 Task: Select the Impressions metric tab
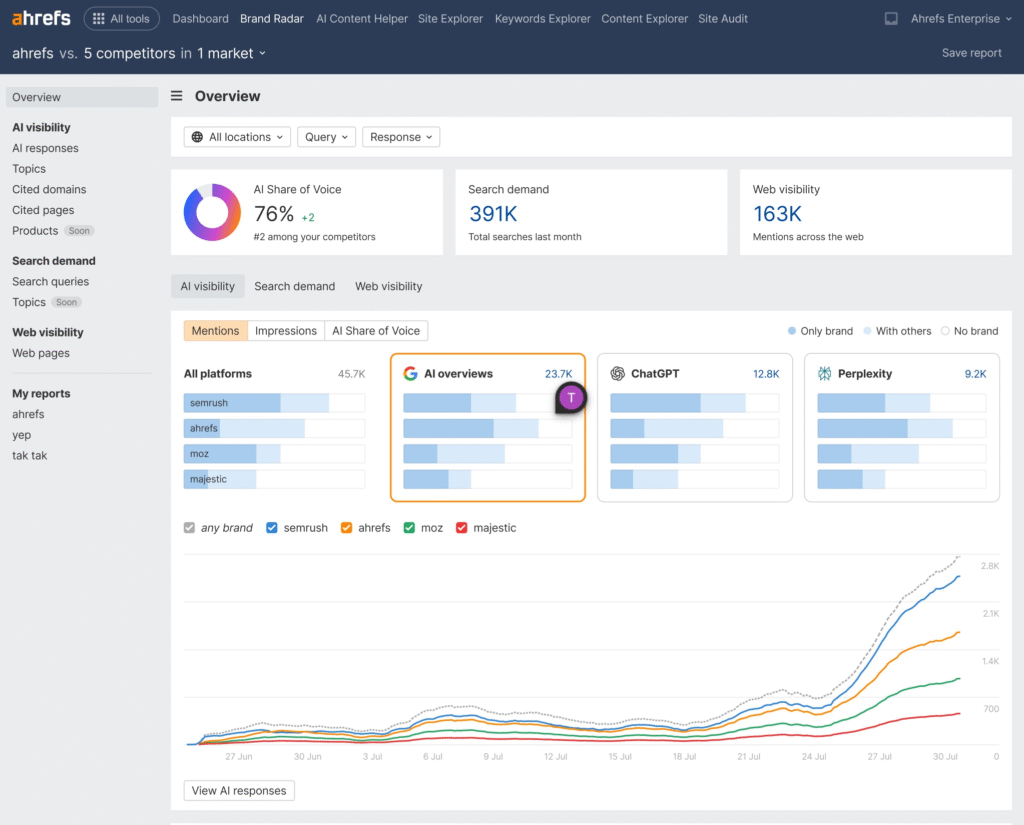286,331
